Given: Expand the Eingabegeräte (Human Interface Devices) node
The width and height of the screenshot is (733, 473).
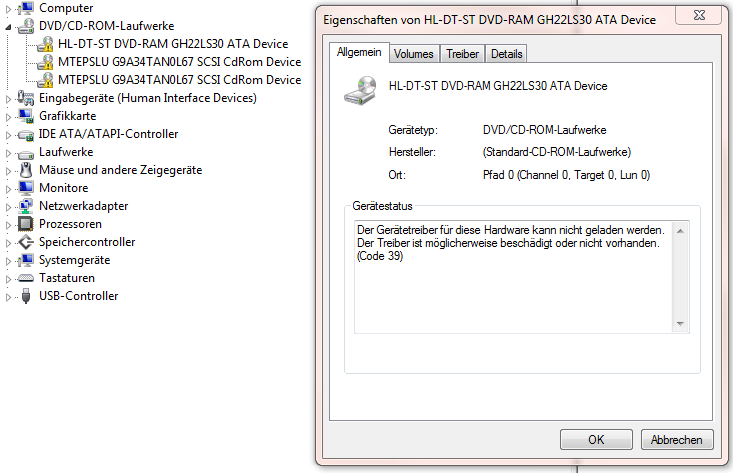Looking at the screenshot, I should pos(8,99).
